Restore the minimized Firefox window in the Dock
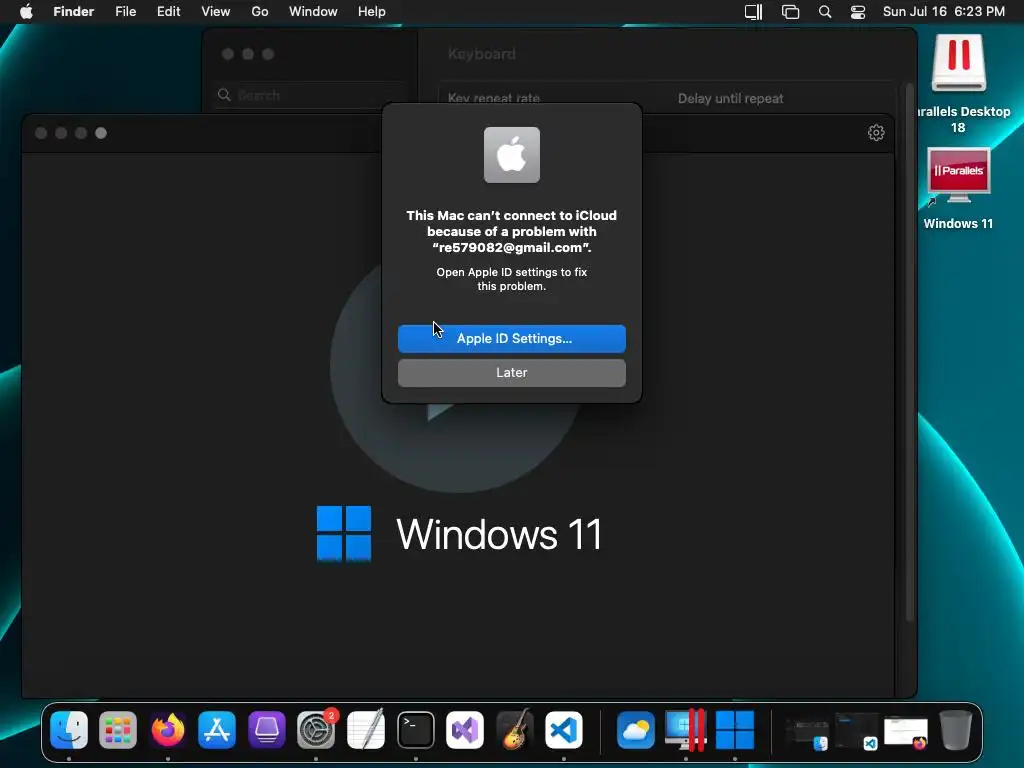Viewport: 1024px width, 768px height. click(x=906, y=733)
